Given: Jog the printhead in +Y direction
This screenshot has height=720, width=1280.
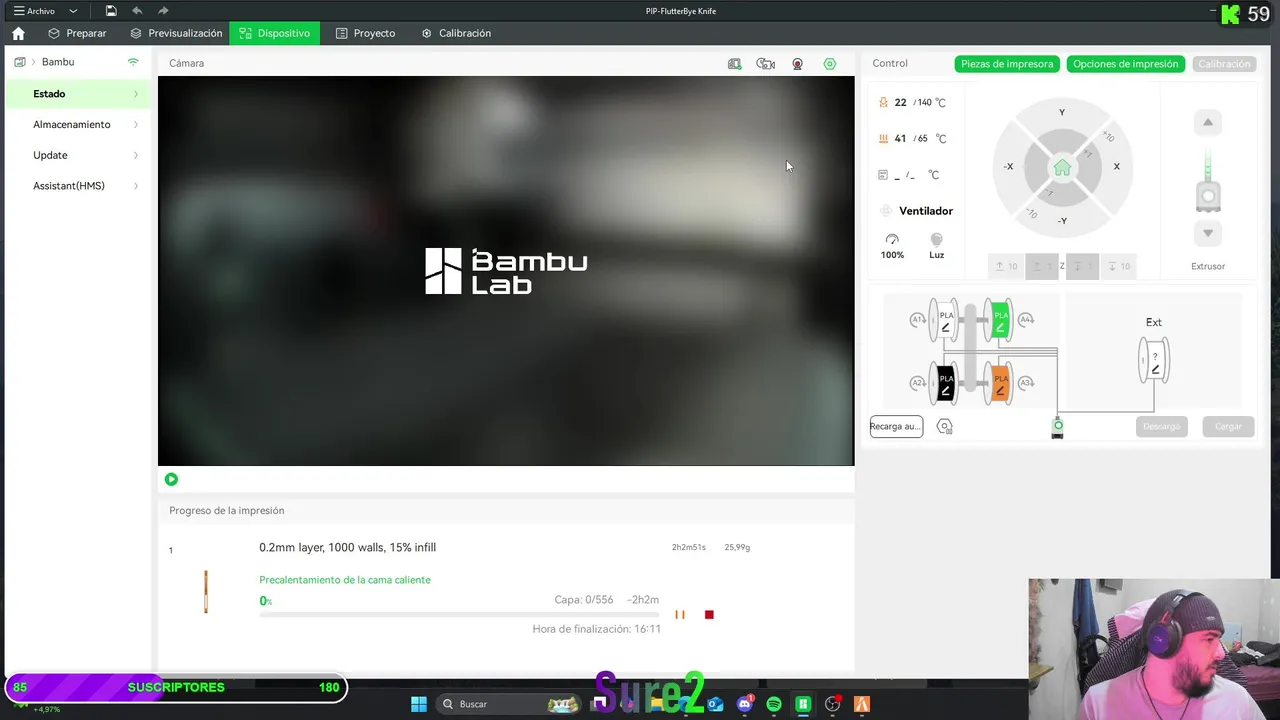Looking at the screenshot, I should tap(1062, 113).
